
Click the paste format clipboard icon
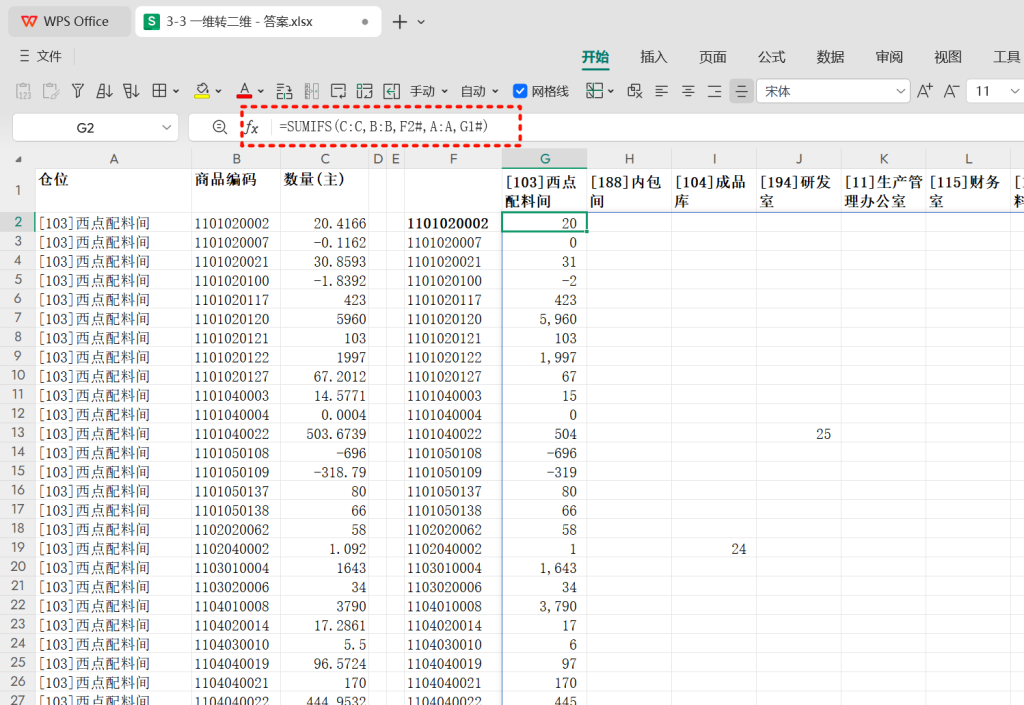[x=50, y=91]
